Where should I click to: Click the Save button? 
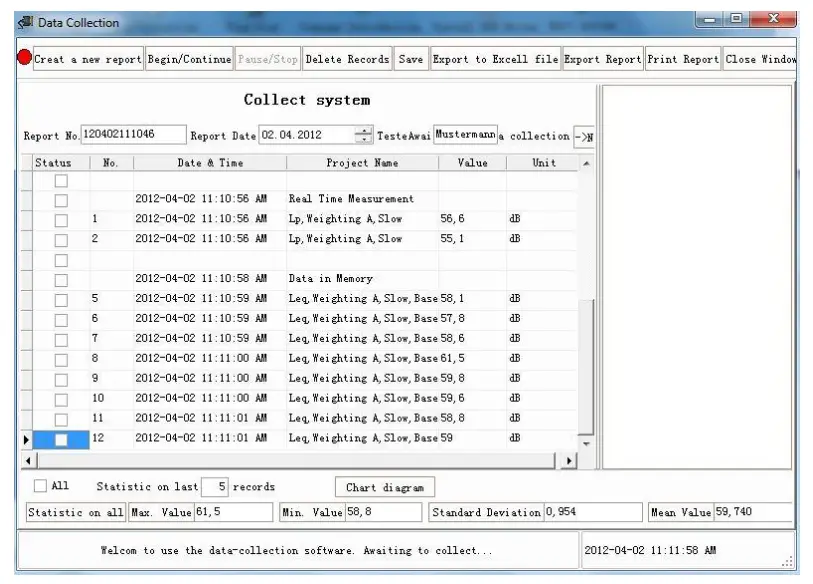tap(411, 59)
